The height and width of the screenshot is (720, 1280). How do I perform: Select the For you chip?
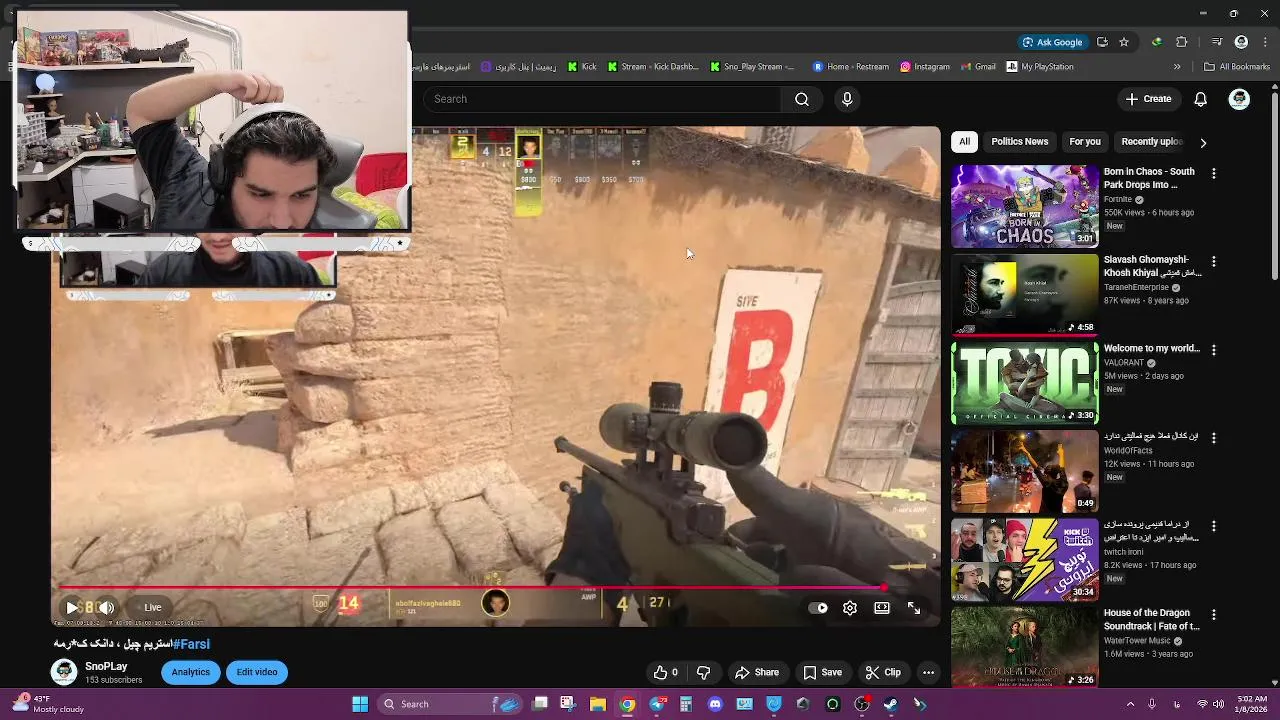pyautogui.click(x=1085, y=142)
